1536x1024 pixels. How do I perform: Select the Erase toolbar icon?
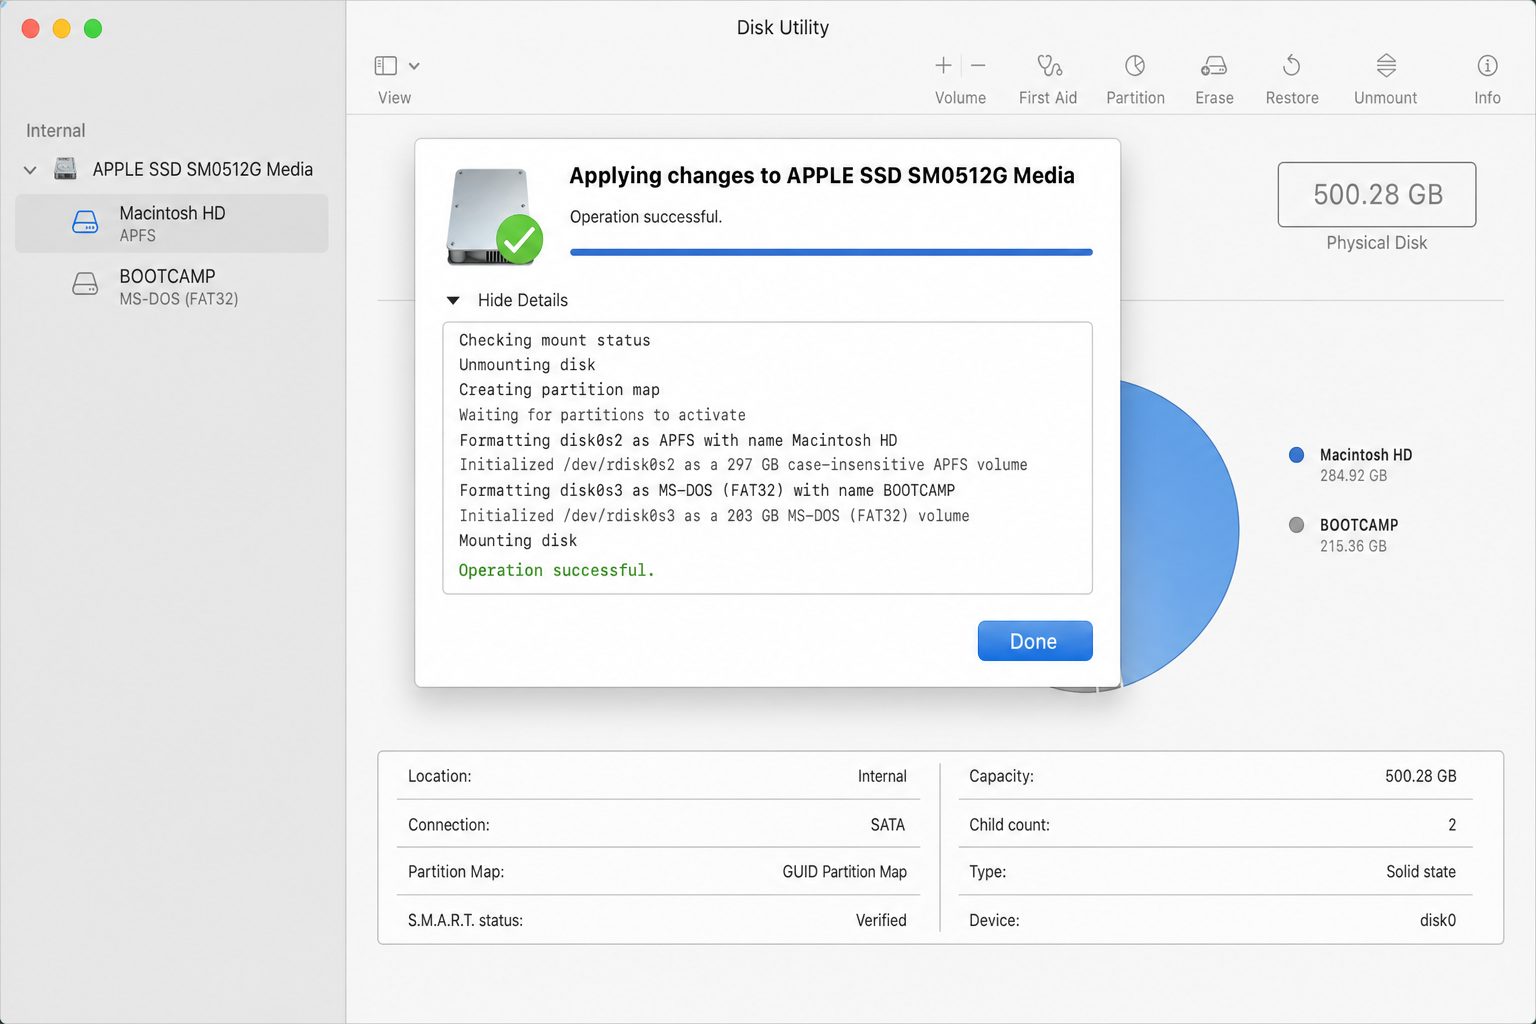(1214, 66)
